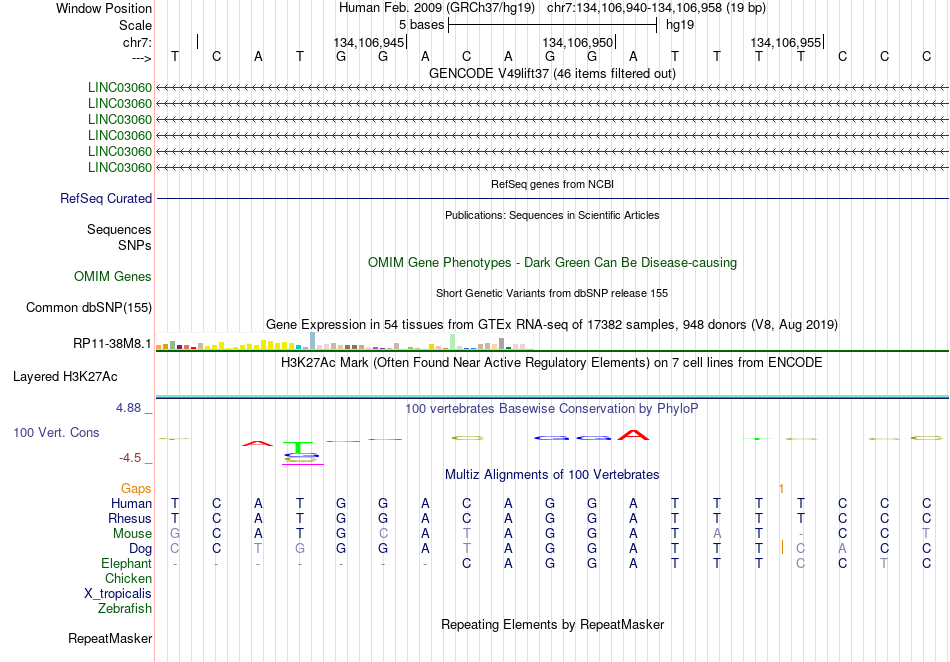Screen dimensions: 950x662
Task: Click the green T logo in PhyloP track
Action: 299,447
